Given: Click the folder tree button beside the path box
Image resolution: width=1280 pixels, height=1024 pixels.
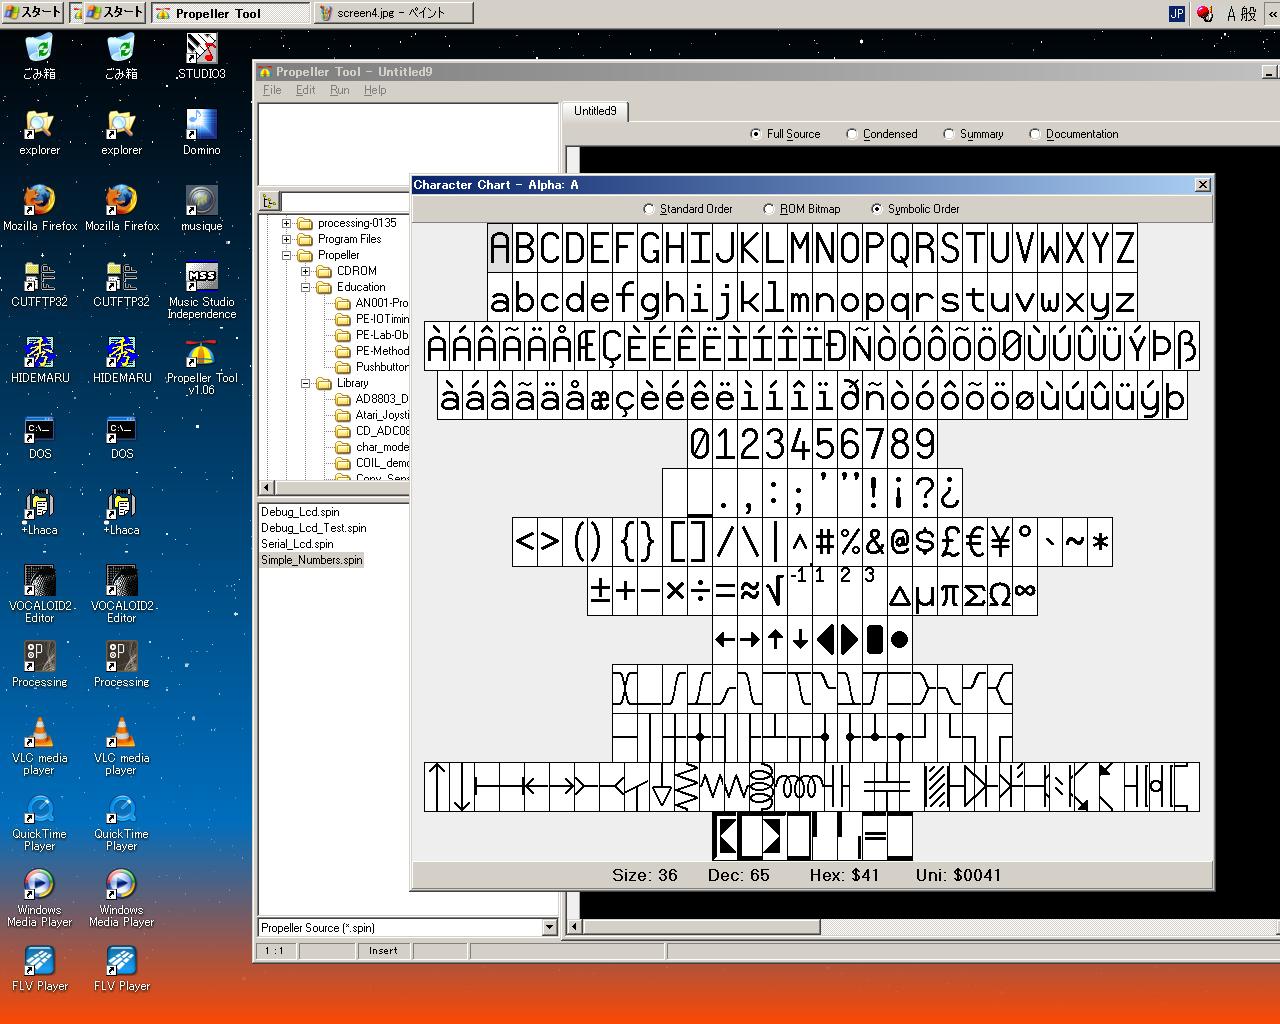Looking at the screenshot, I should click(x=269, y=202).
